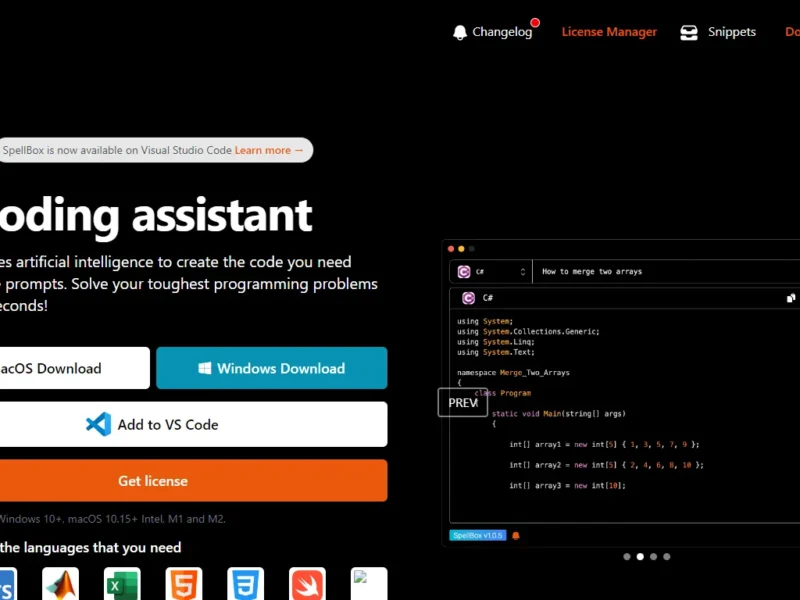Click the Snippets tray icon
Screen dimensions: 800x600
pyautogui.click(x=689, y=32)
